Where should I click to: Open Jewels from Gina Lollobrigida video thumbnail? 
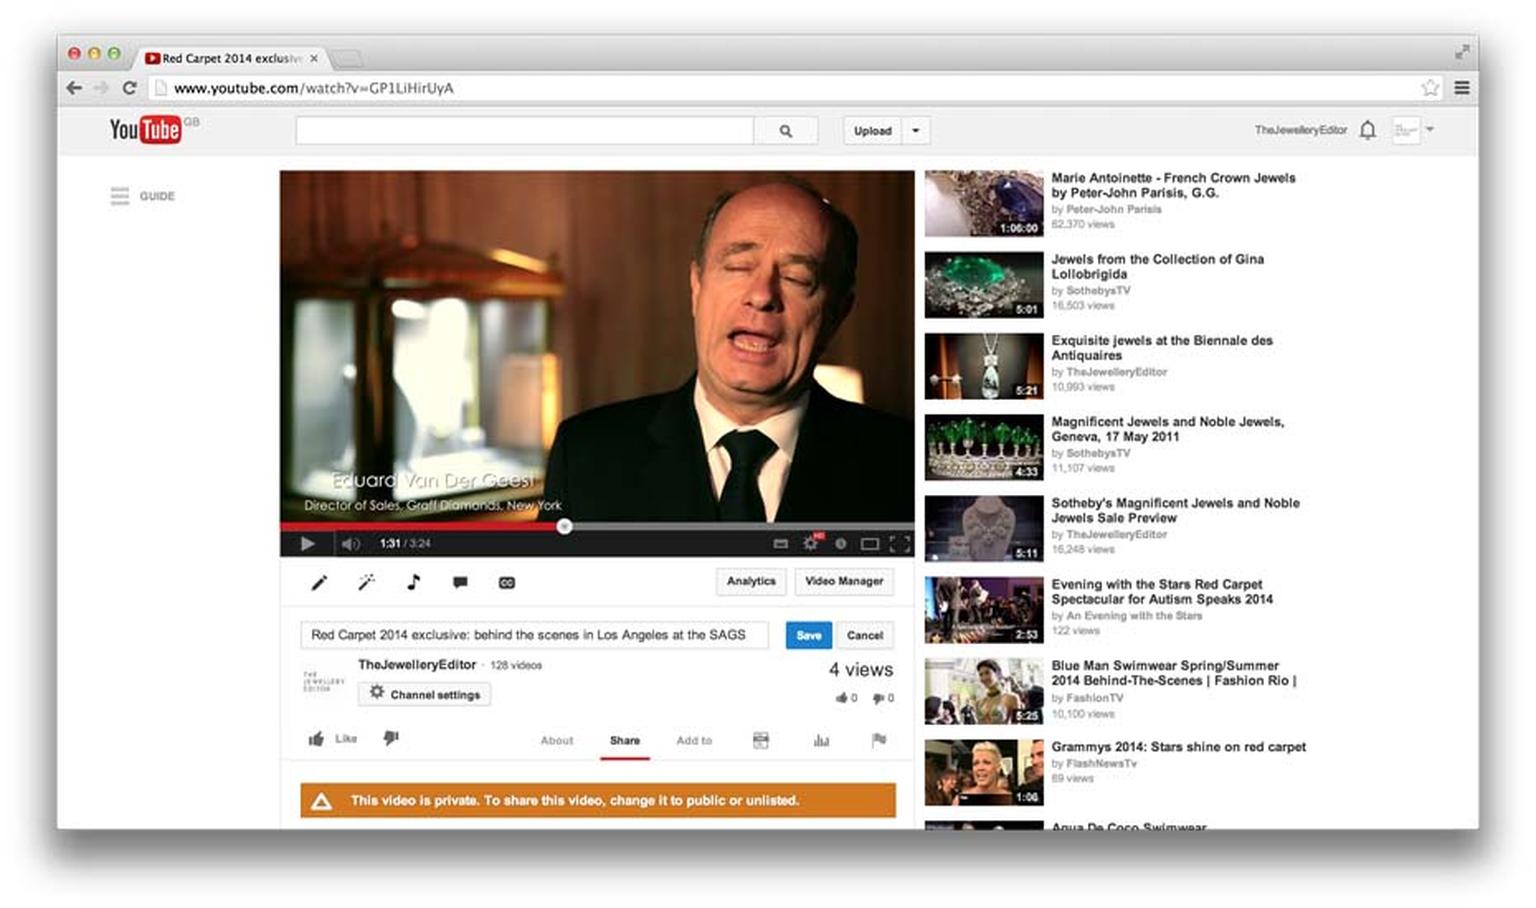pos(984,285)
